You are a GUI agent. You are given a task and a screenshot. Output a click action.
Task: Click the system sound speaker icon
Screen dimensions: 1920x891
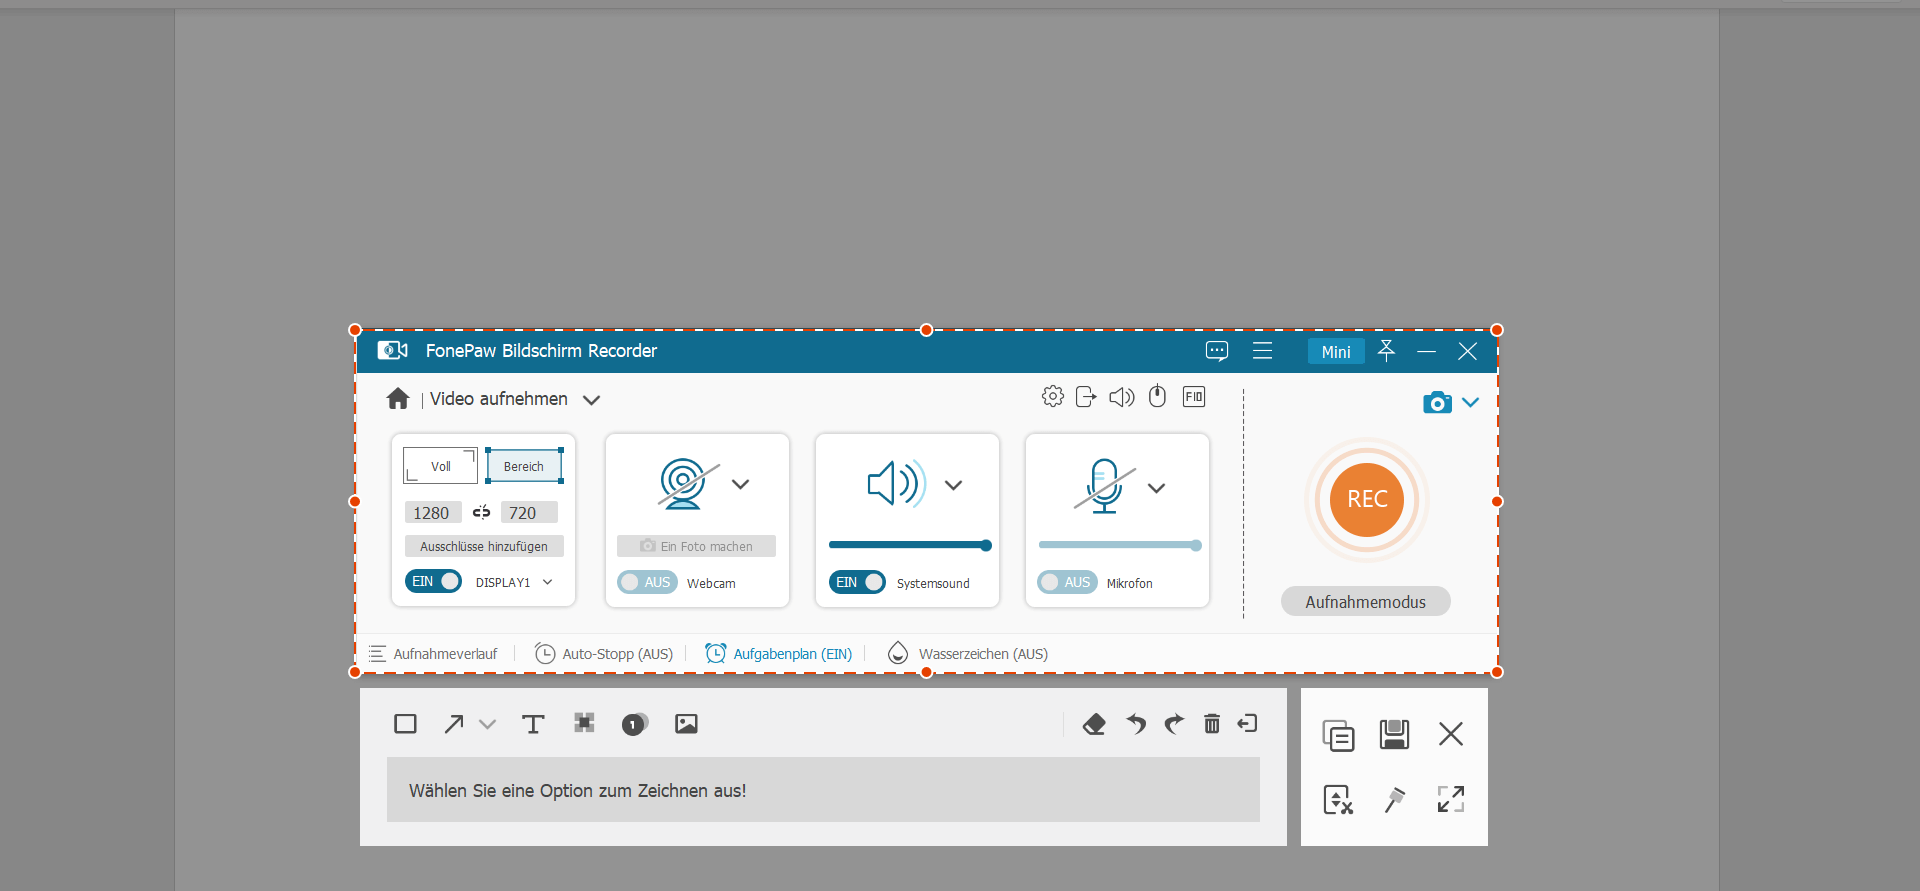(897, 484)
